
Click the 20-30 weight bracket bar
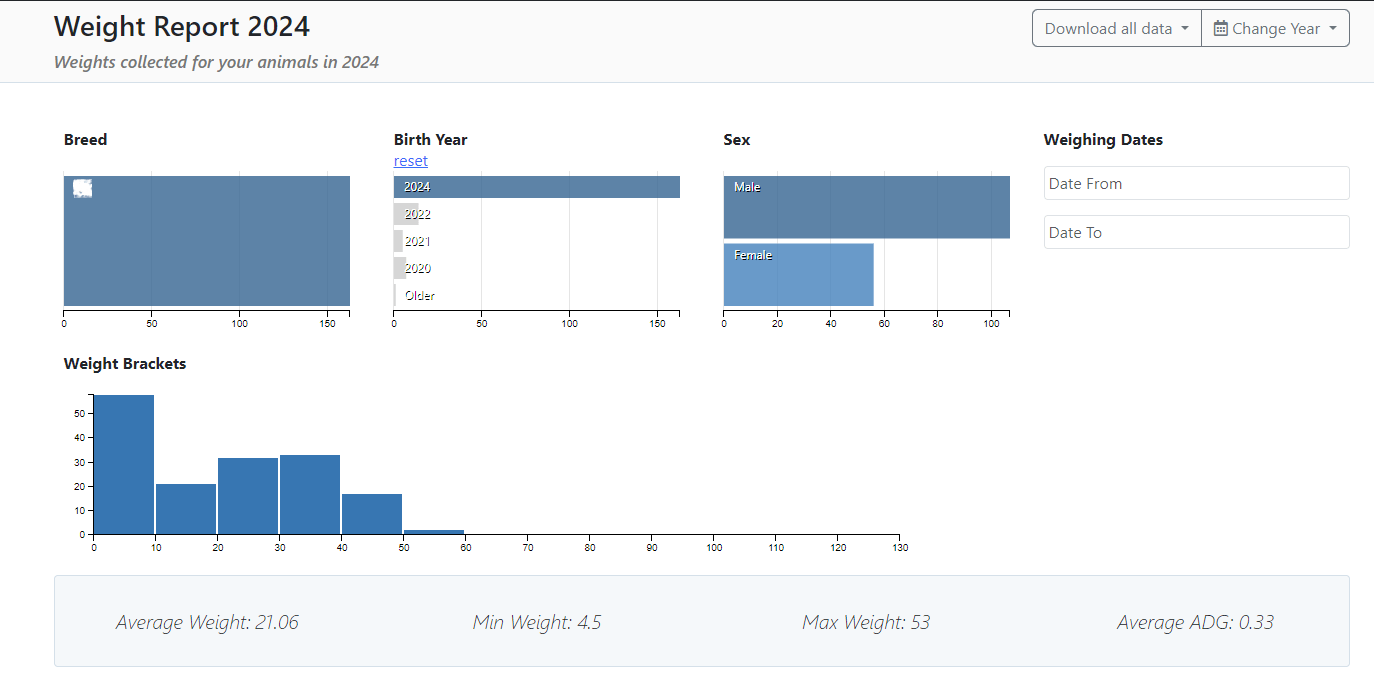(248, 496)
